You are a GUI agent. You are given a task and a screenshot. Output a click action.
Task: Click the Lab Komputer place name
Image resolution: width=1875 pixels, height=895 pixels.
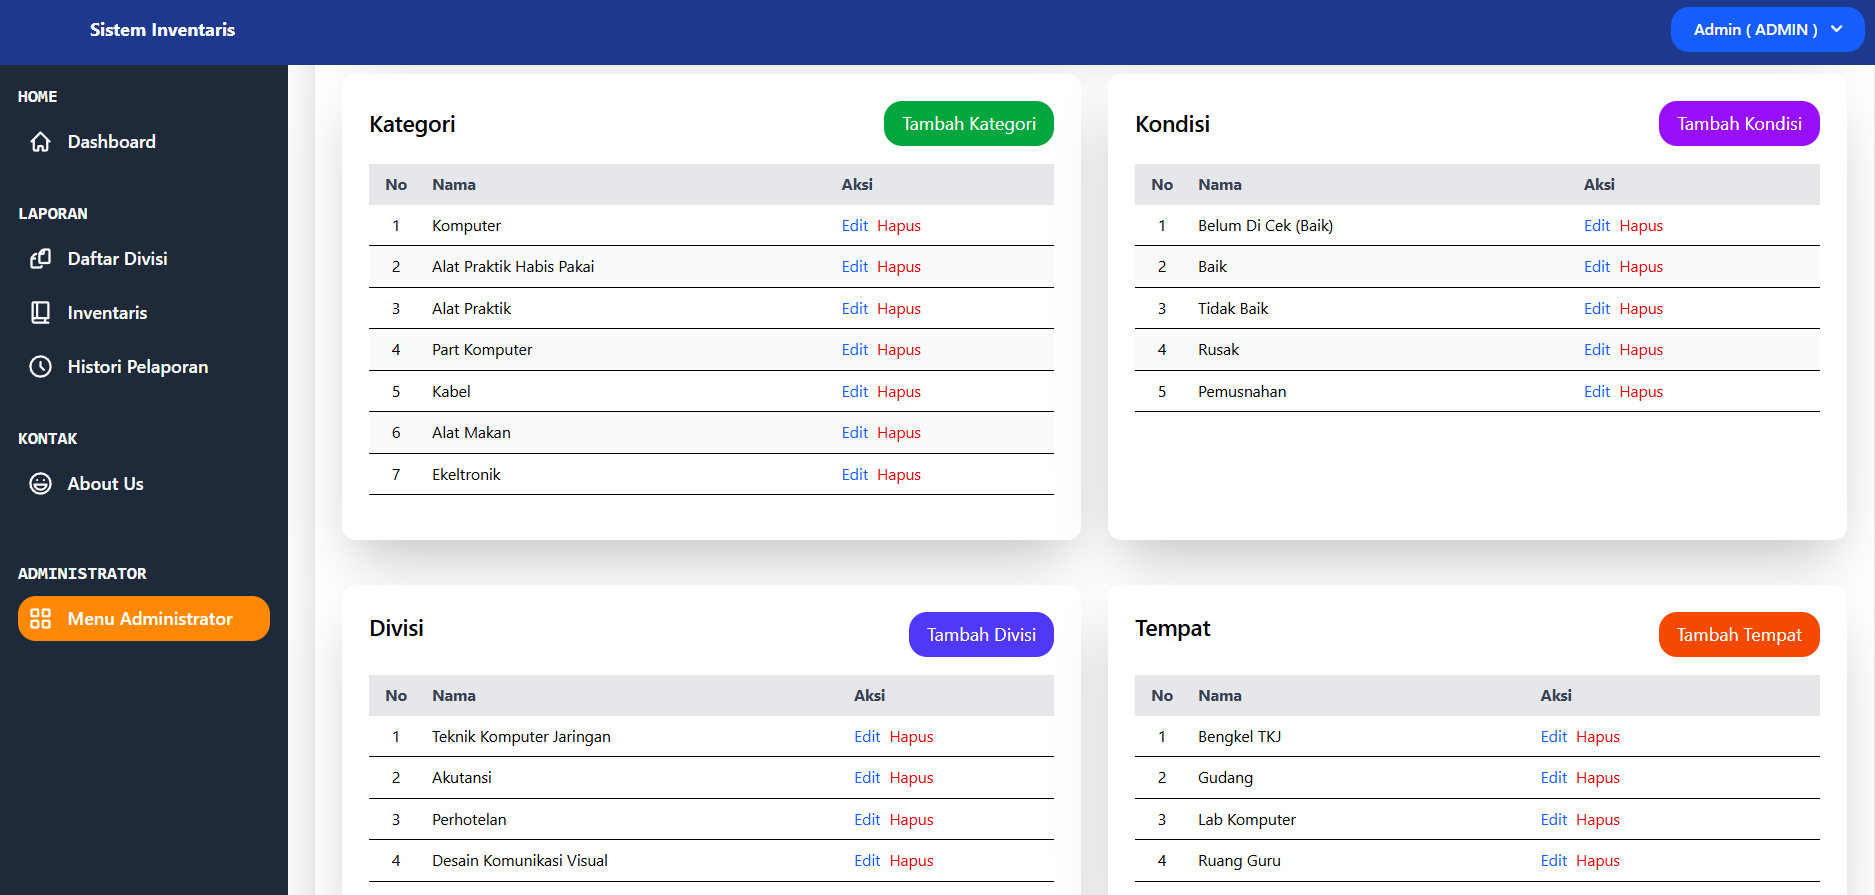(1247, 820)
